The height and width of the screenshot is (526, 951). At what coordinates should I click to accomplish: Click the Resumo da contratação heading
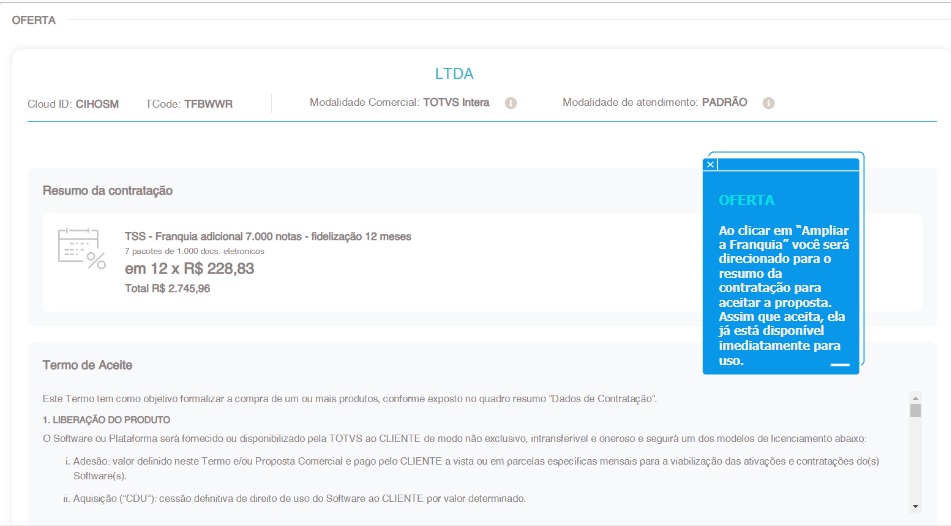[107, 191]
